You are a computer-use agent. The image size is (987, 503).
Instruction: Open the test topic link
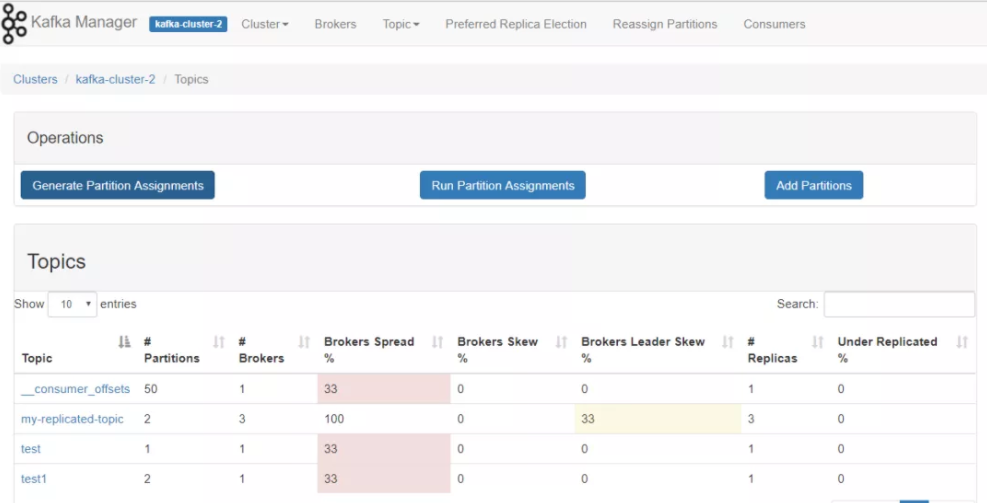(31, 449)
